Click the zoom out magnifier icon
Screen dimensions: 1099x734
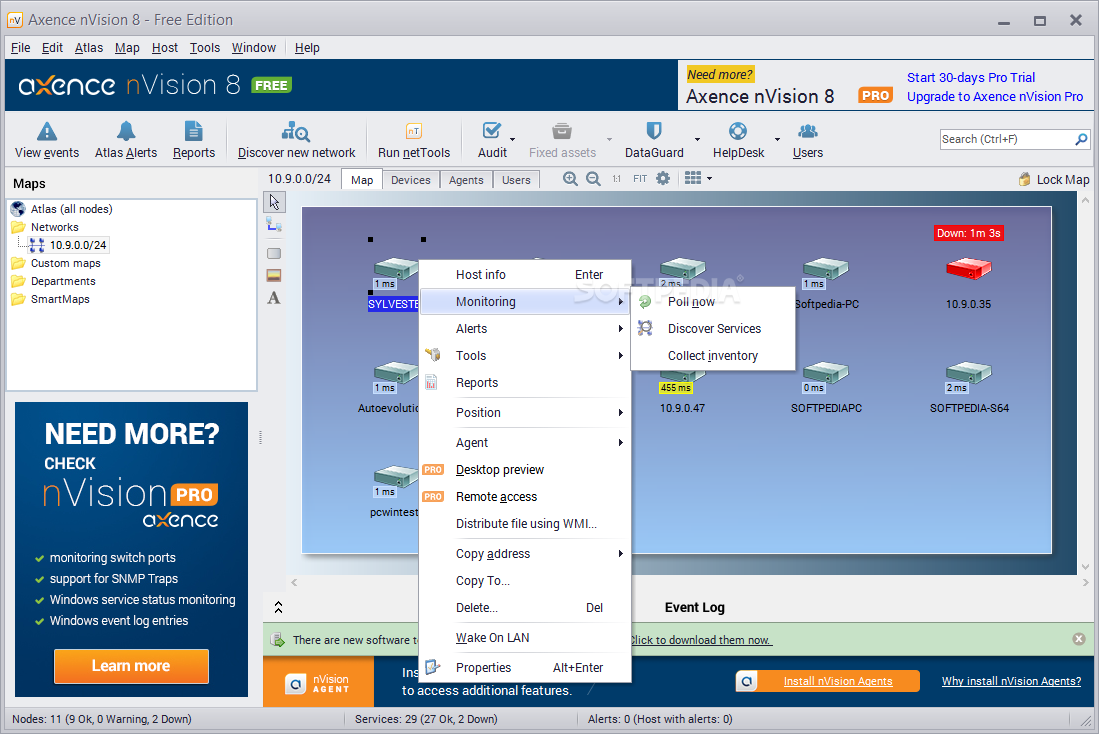pyautogui.click(x=593, y=179)
